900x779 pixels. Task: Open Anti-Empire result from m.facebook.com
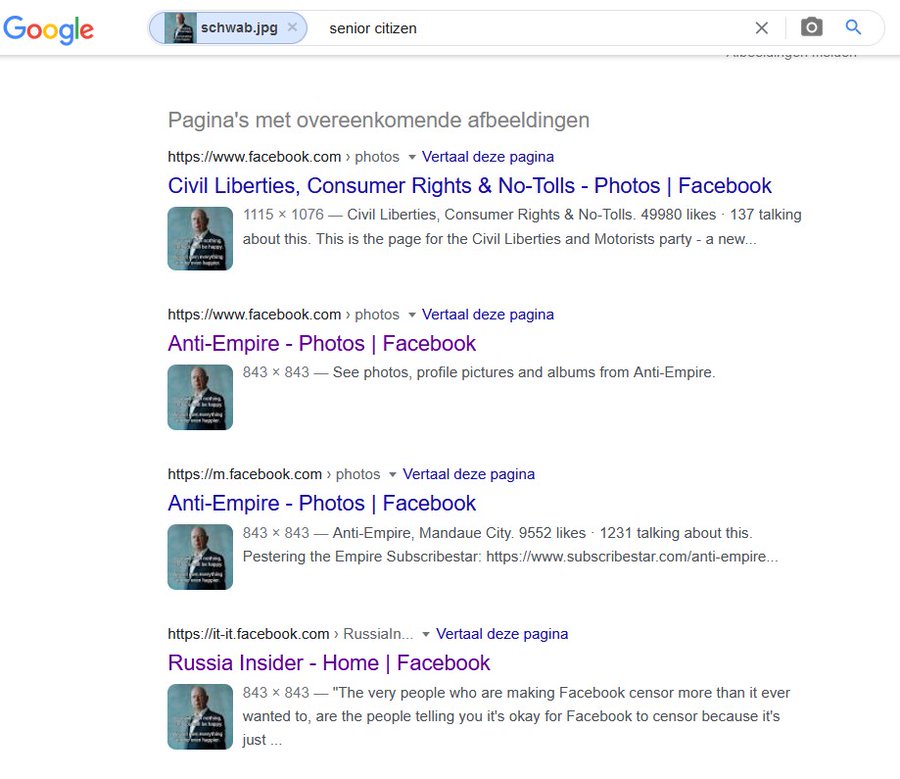point(321,503)
